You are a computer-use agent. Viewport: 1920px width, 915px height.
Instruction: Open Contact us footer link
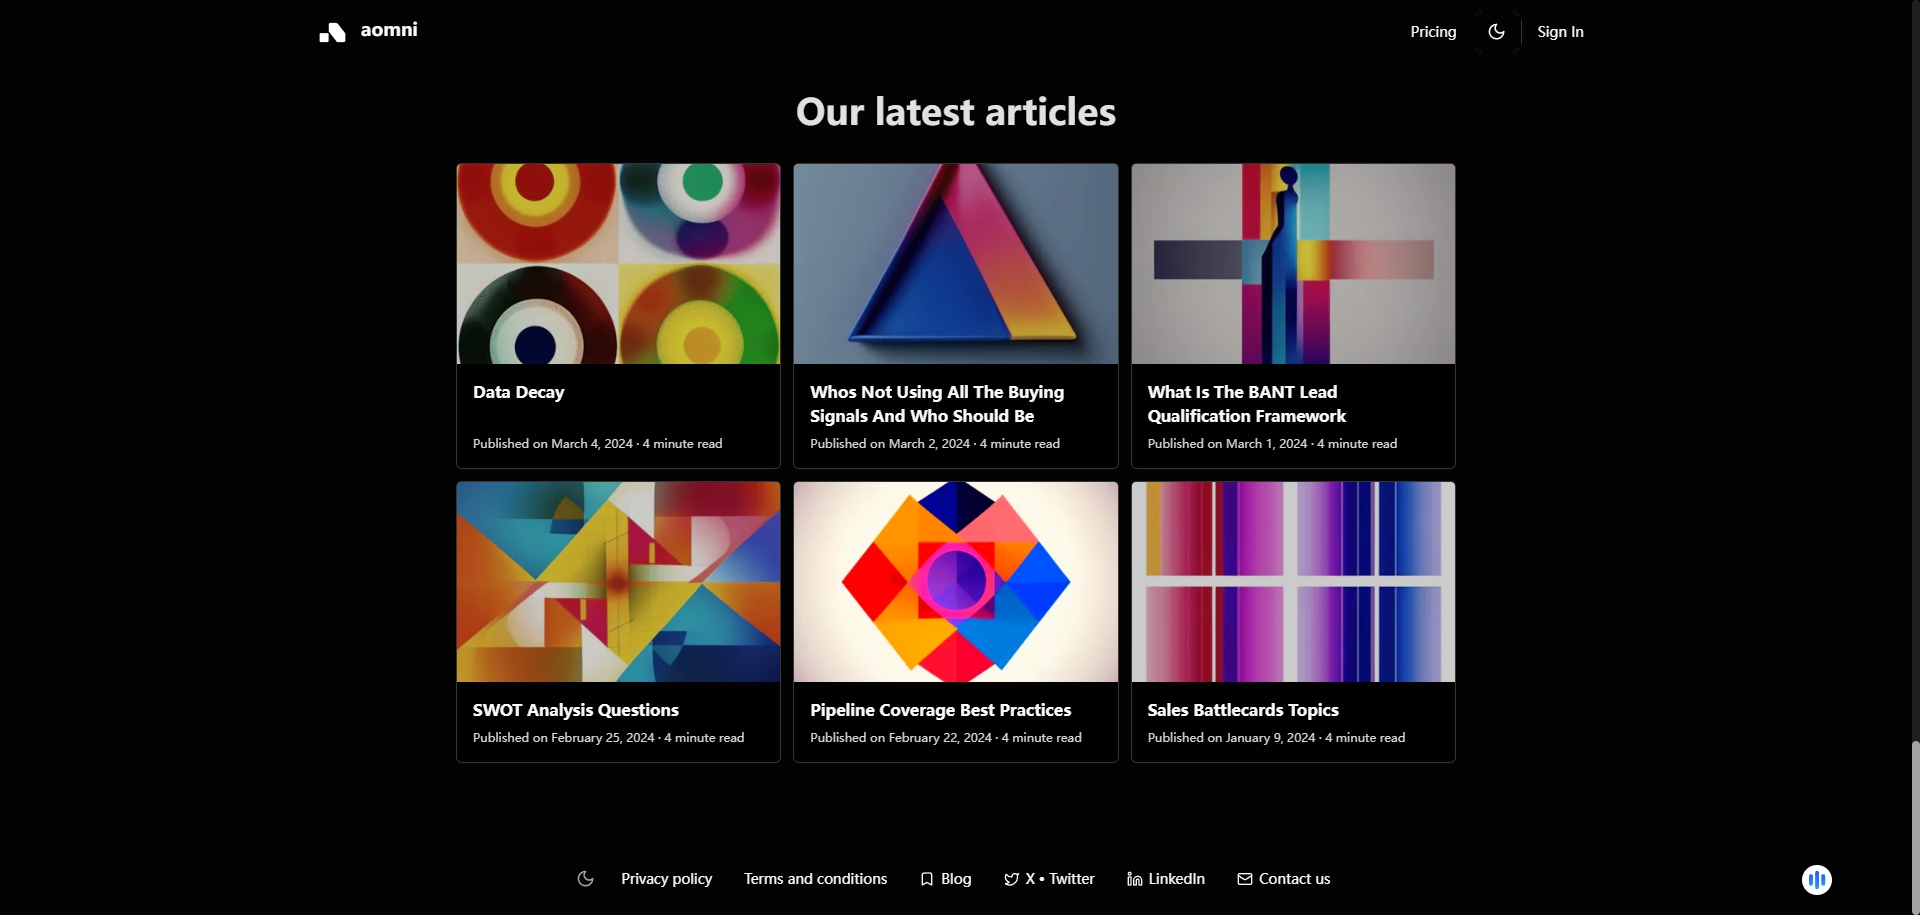(1294, 879)
